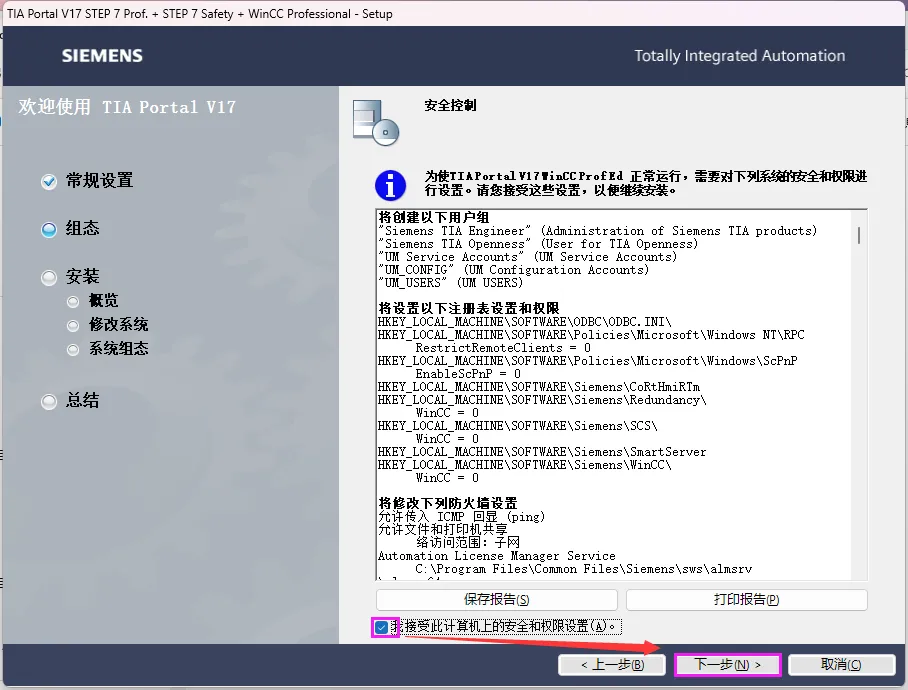Click the 将创建以下用户组 heading
The image size is (908, 690).
(434, 218)
